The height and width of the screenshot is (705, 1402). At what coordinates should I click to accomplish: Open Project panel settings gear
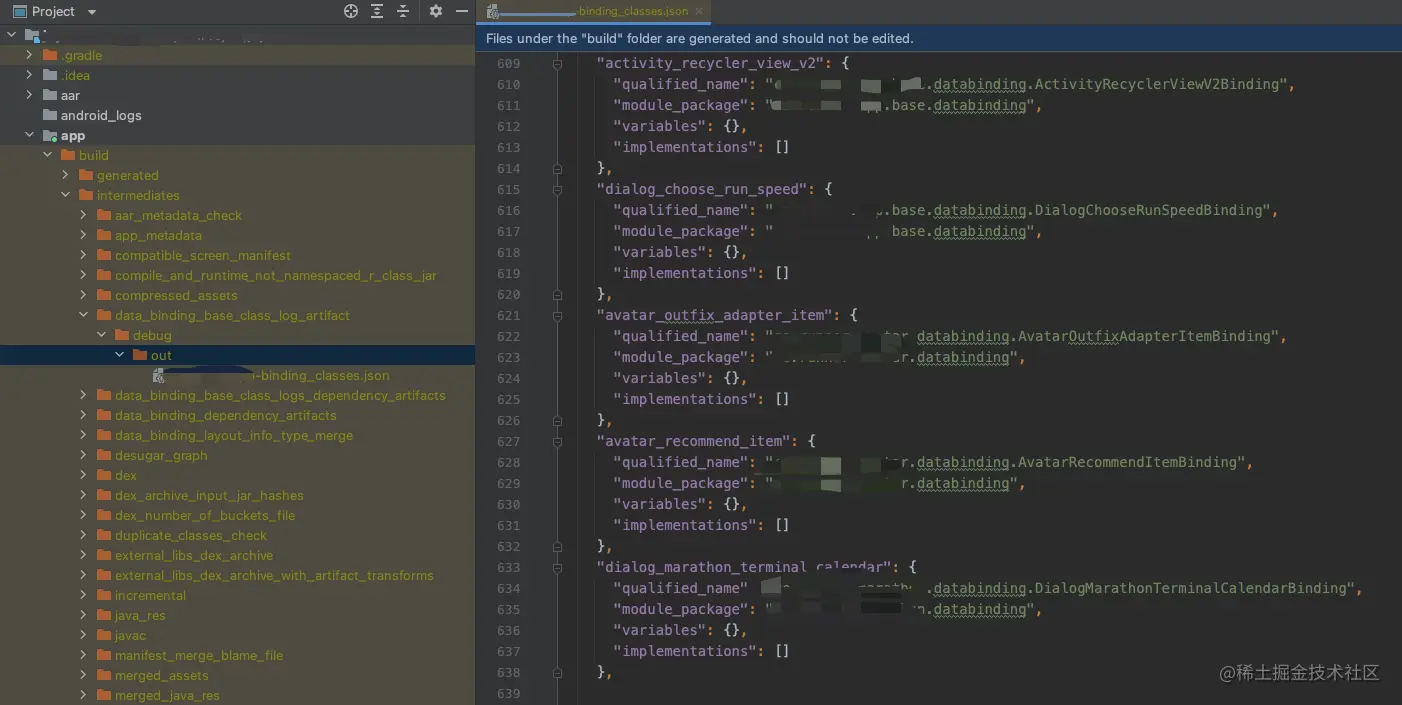[436, 11]
